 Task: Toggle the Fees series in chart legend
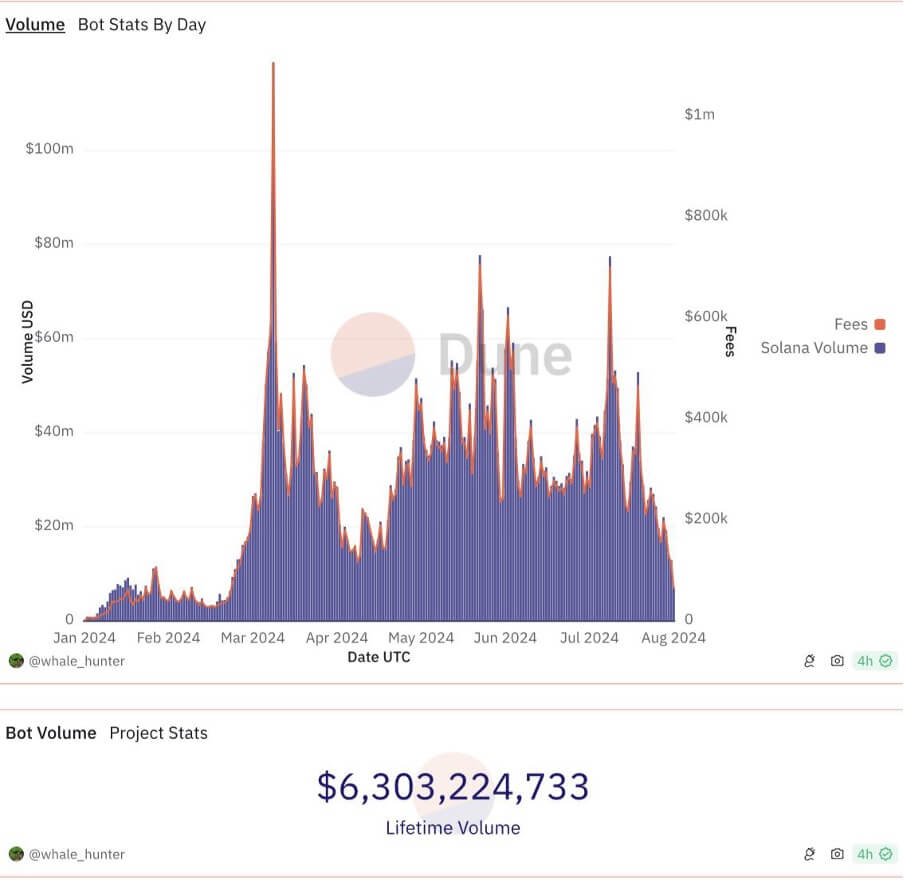click(850, 324)
